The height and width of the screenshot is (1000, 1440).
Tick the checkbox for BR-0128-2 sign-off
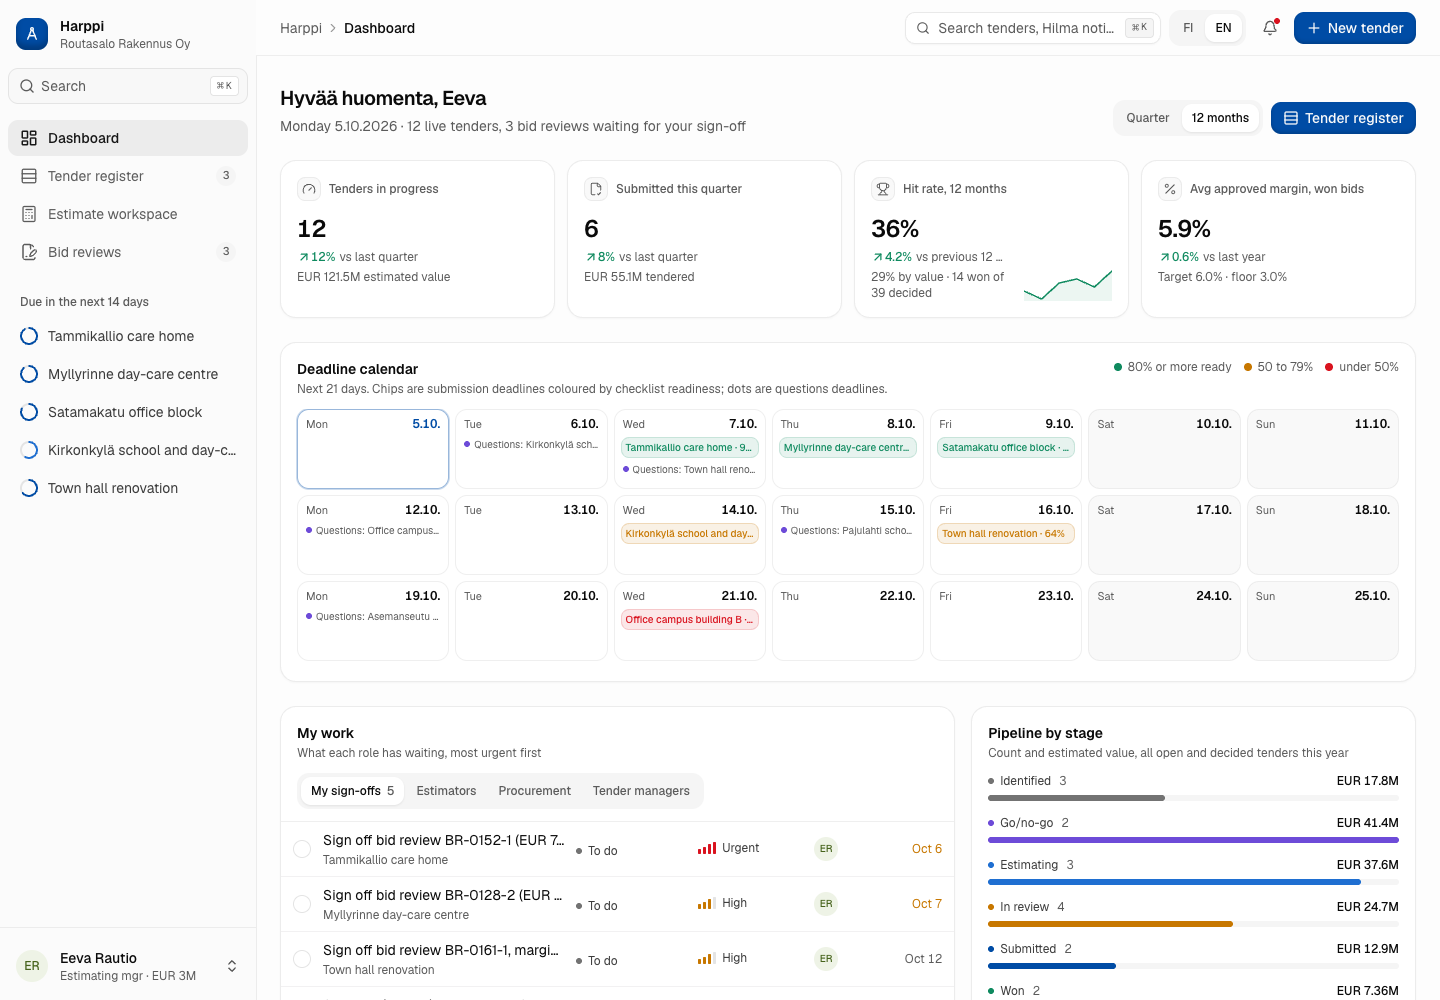point(302,904)
